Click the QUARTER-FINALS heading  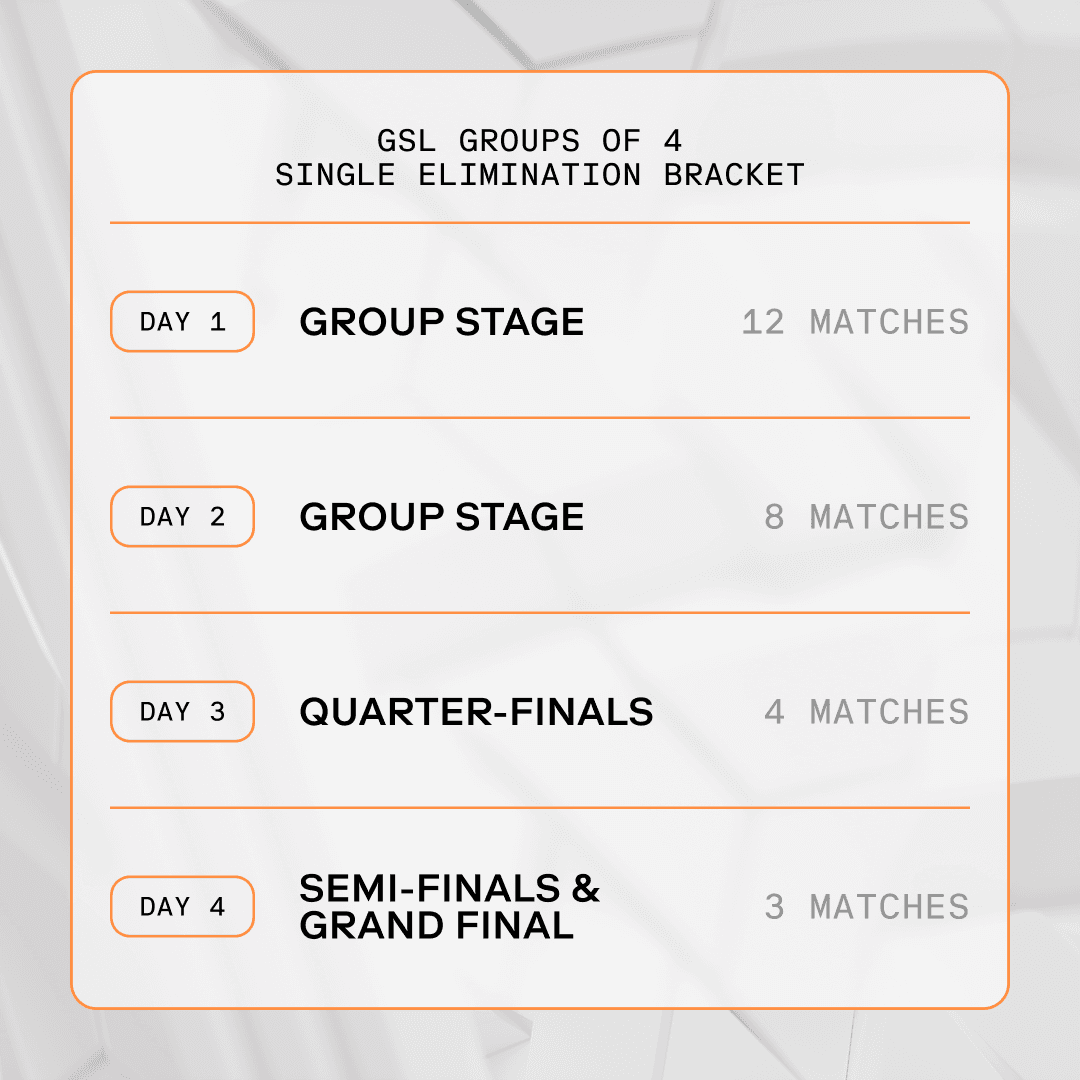coord(476,712)
